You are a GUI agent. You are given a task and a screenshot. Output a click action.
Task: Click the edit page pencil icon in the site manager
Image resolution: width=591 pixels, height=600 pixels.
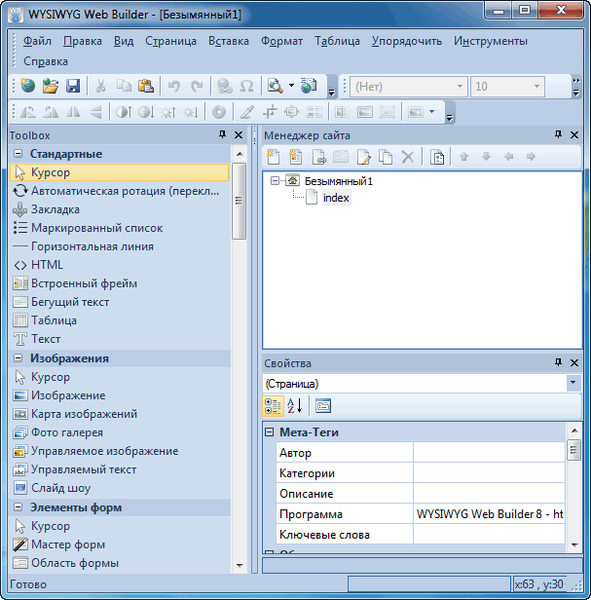pyautogui.click(x=363, y=157)
